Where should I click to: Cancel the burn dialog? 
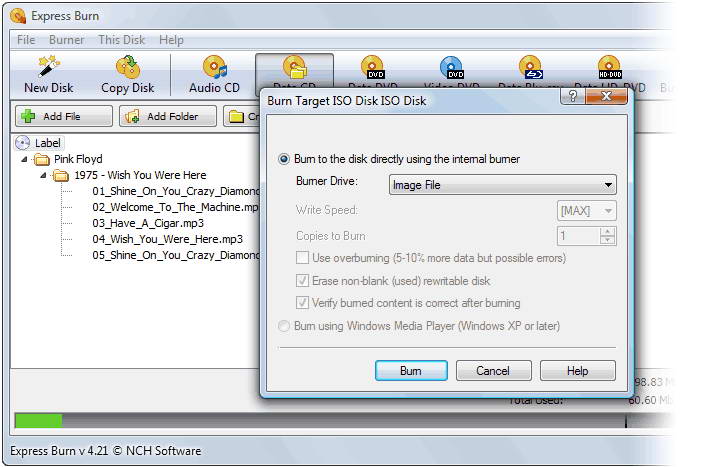pos(493,371)
